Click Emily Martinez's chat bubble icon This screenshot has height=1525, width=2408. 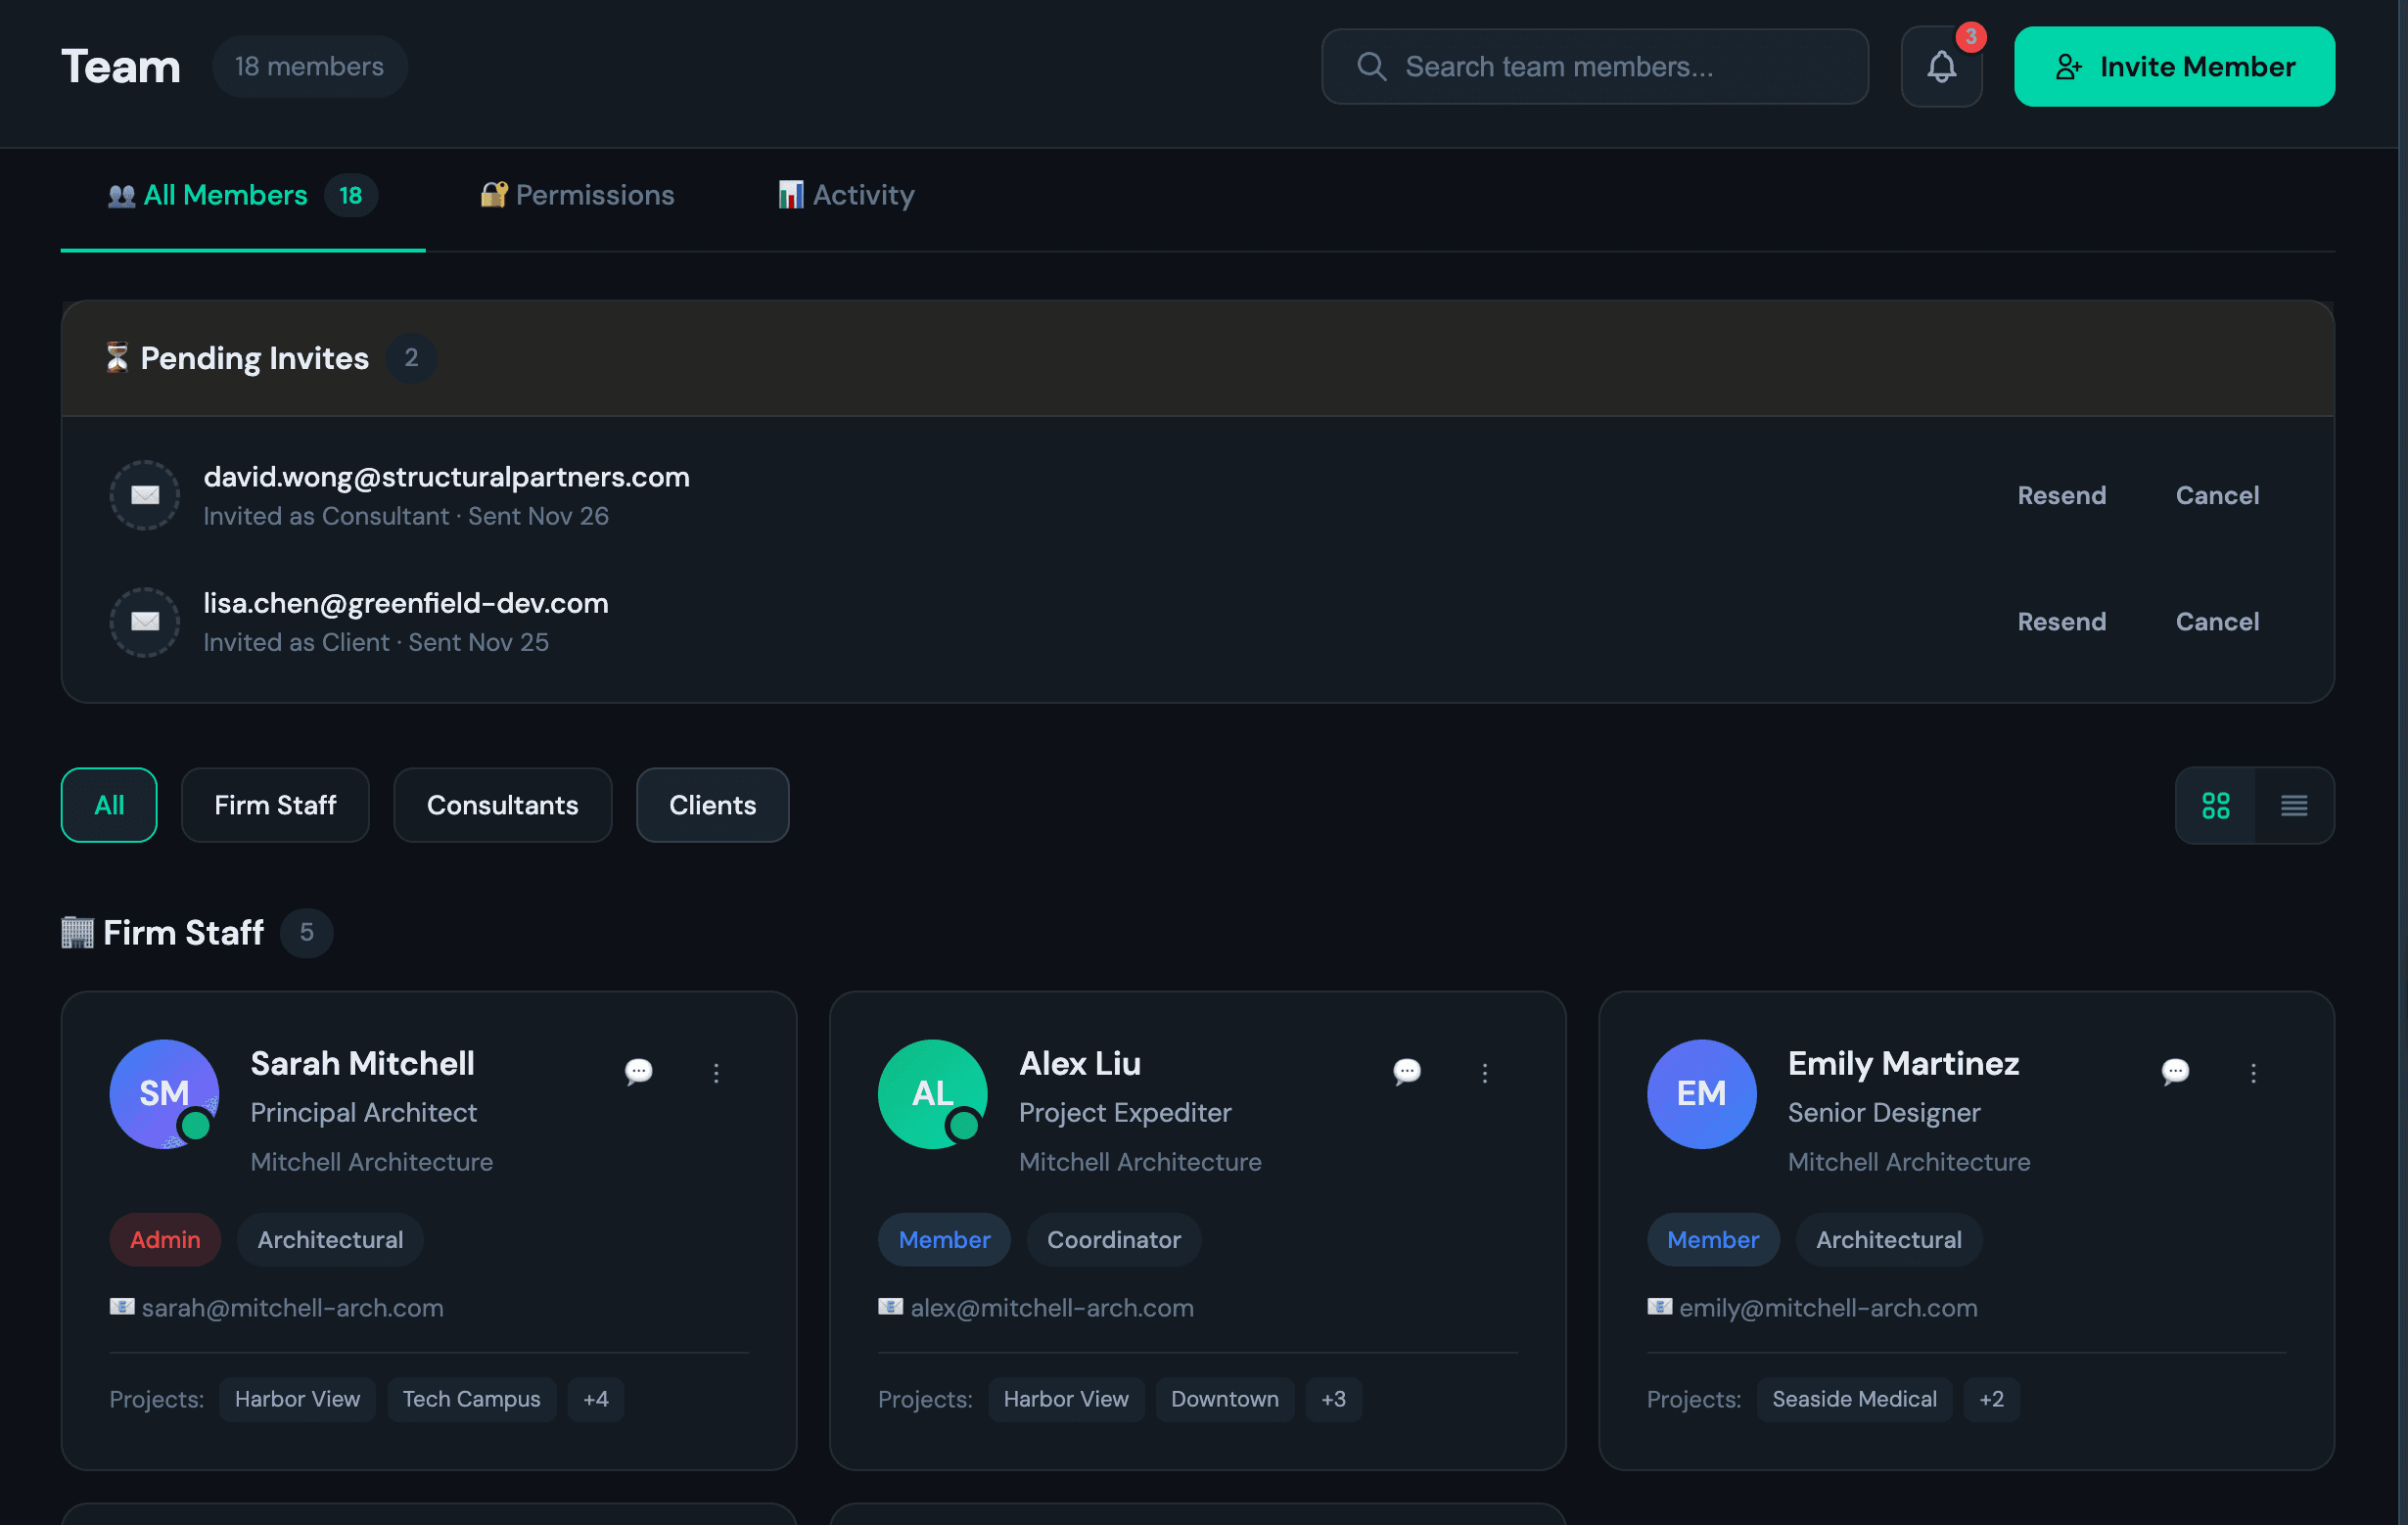(x=2175, y=1072)
